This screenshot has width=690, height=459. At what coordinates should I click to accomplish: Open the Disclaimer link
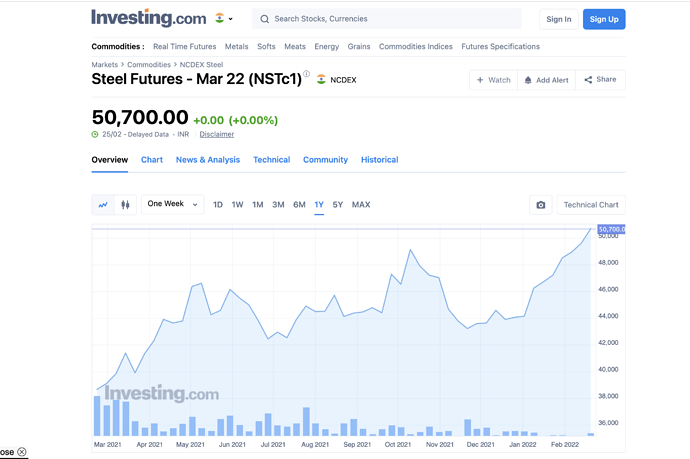tap(217, 134)
